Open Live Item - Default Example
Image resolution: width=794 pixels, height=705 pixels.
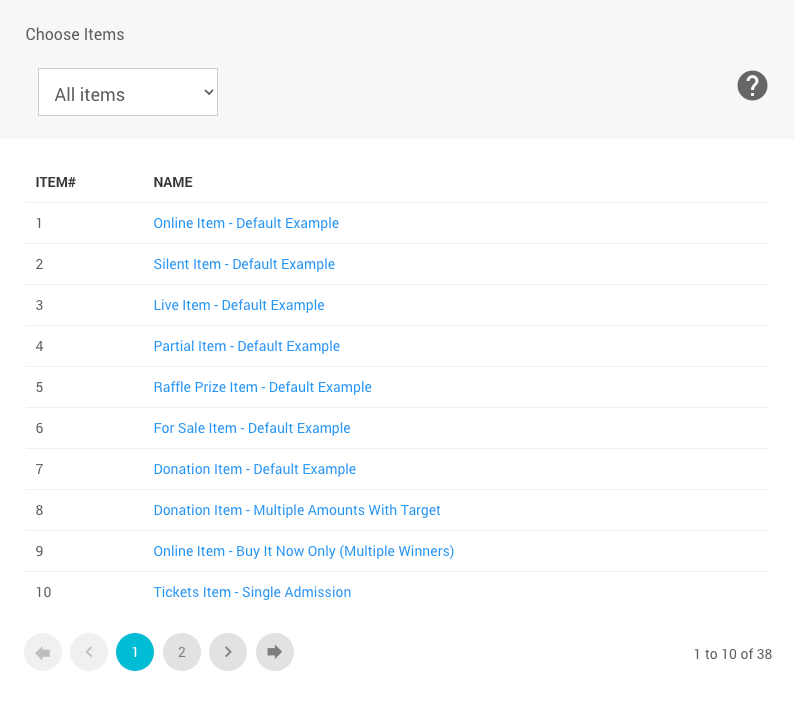239,305
